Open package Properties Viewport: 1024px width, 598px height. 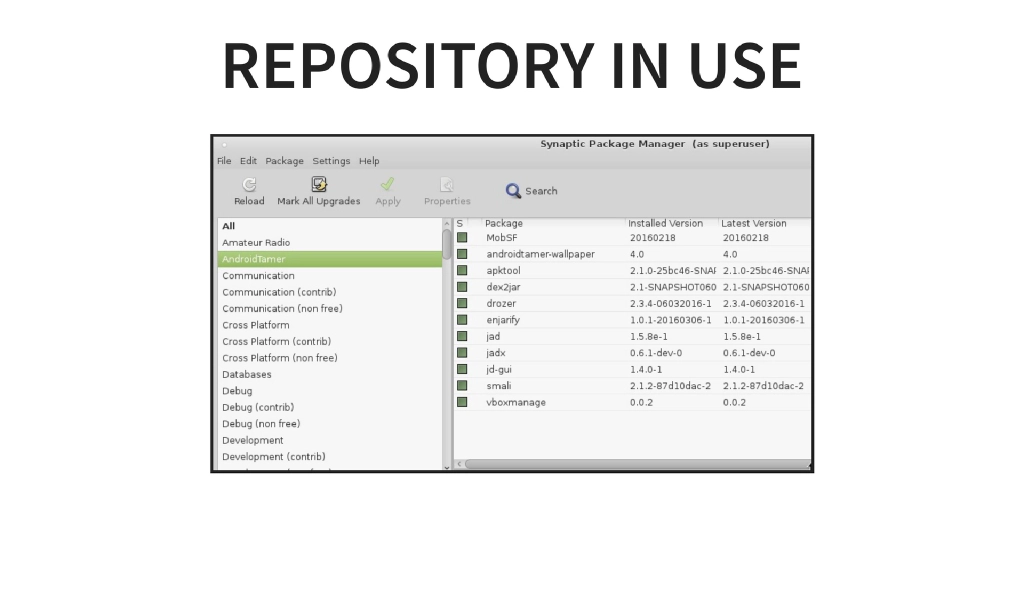pos(447,191)
